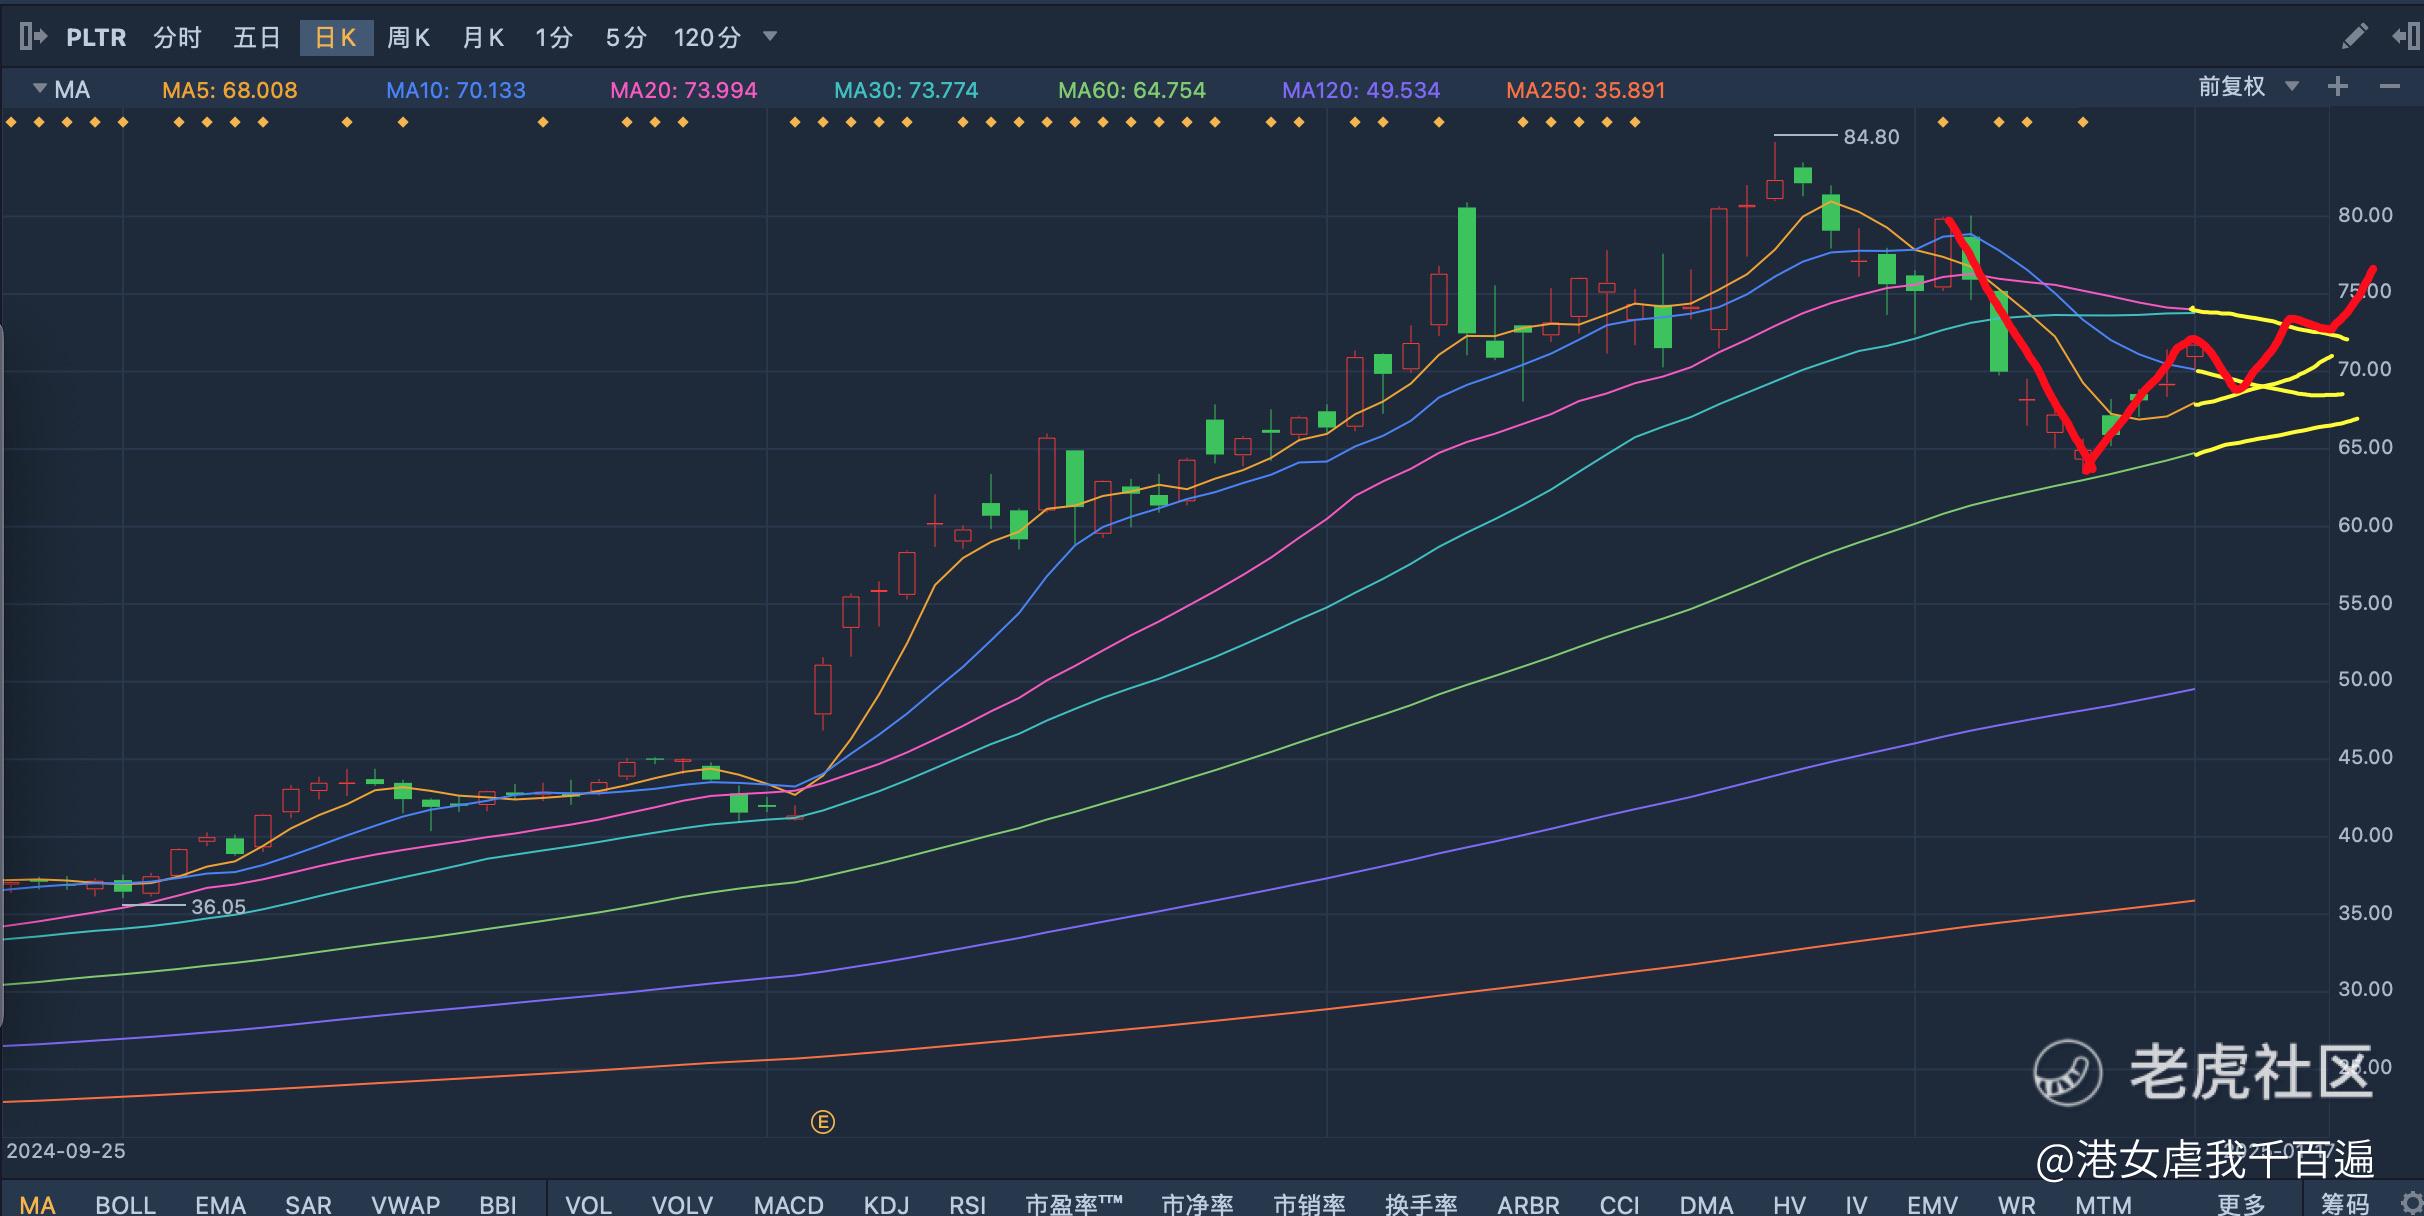Viewport: 2424px width, 1216px height.
Task: Select the 月K monthly candlestick tab
Action: pos(483,38)
